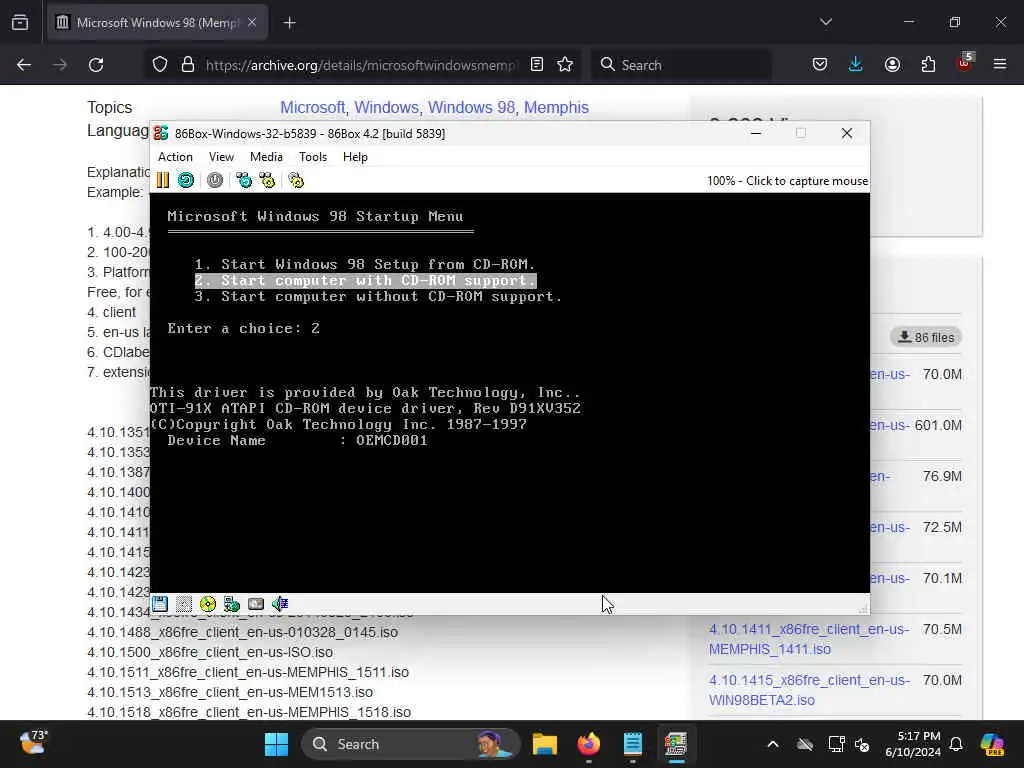Open the Windows topic link

(x=386, y=107)
